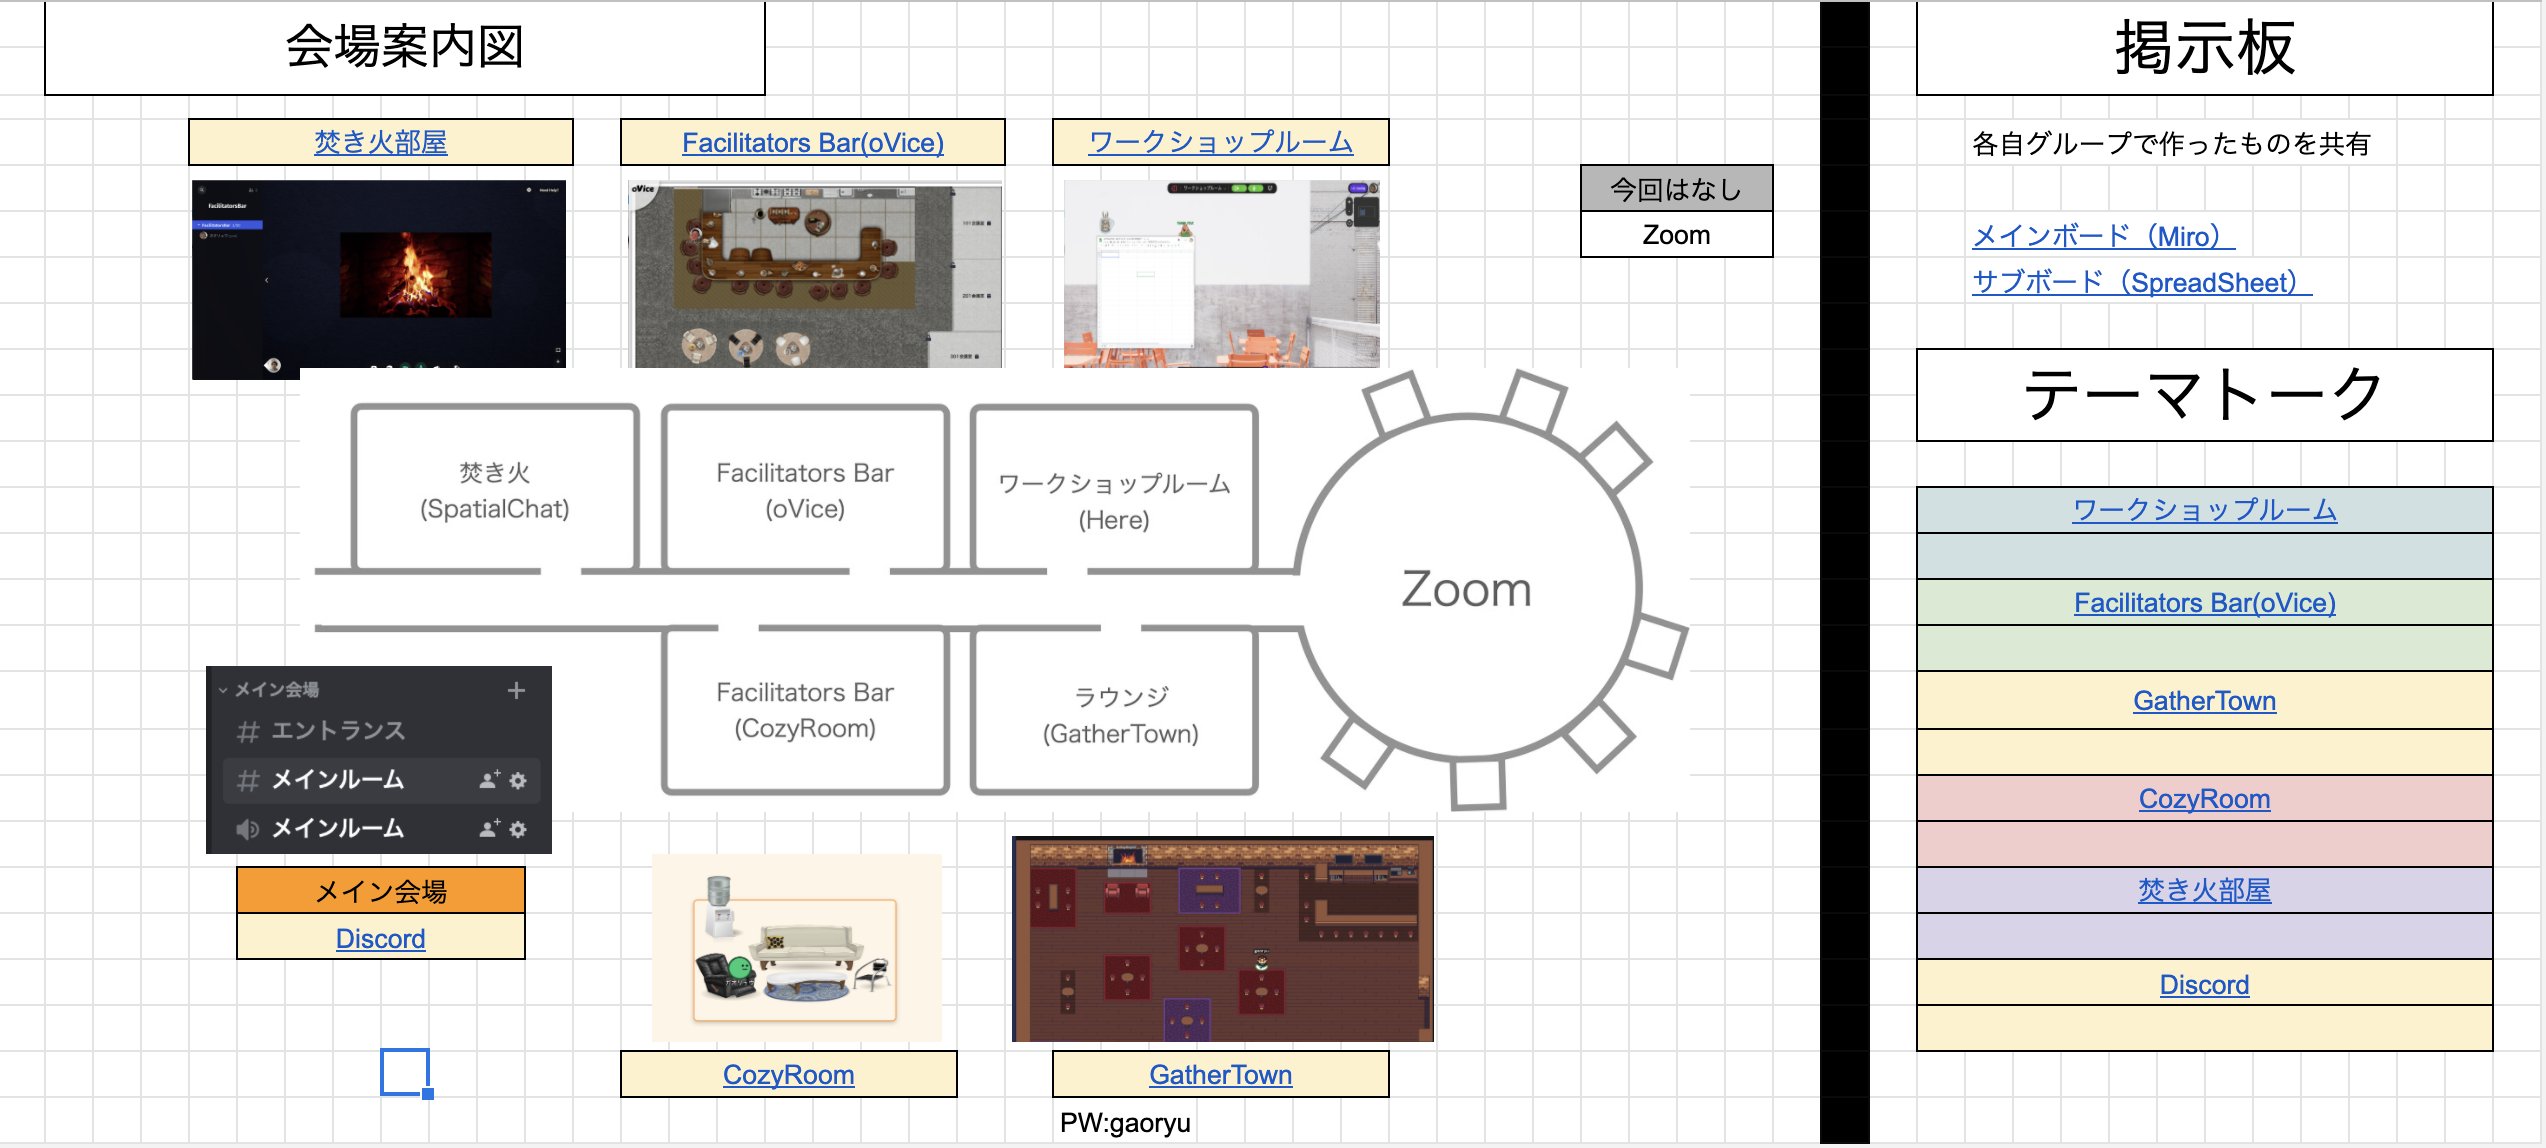
Task: Open Facilitators Bar(oVice) link in テーマトーク list
Action: pyautogui.click(x=2204, y=602)
